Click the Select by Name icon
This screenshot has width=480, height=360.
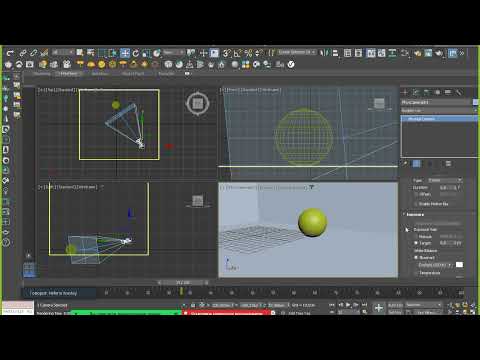tap(90, 53)
